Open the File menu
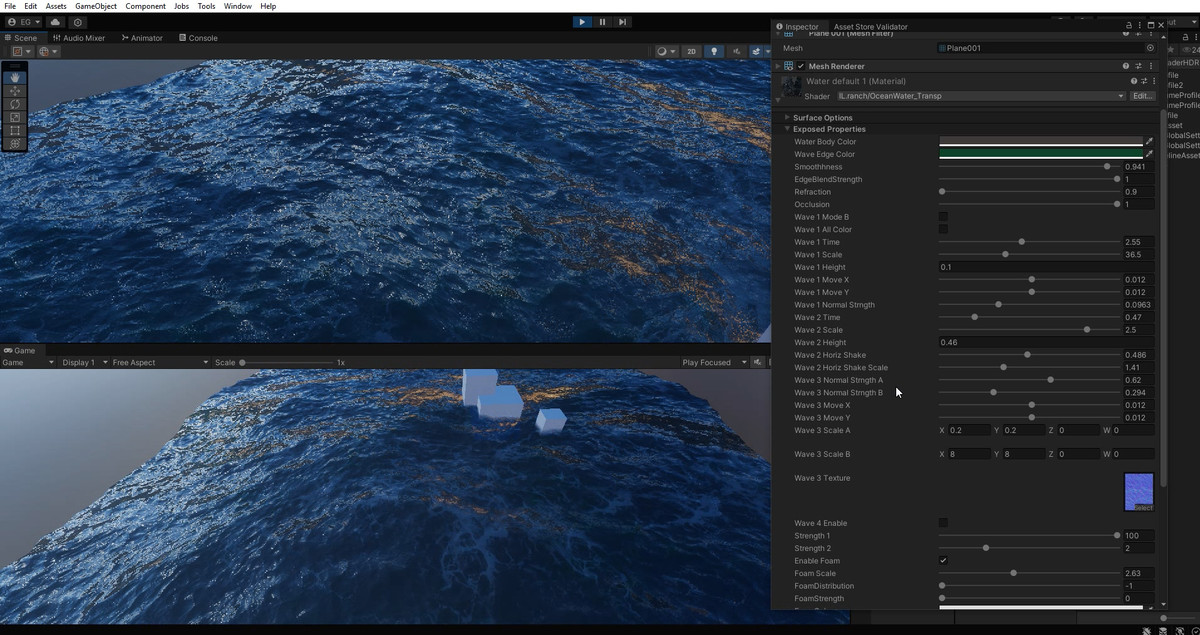The height and width of the screenshot is (635, 1200). (10, 6)
